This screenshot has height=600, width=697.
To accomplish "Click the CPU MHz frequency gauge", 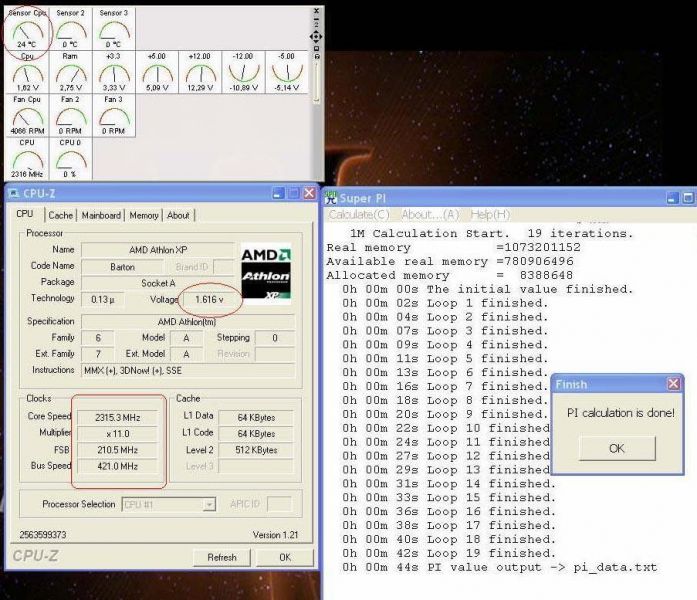I will coord(27,158).
